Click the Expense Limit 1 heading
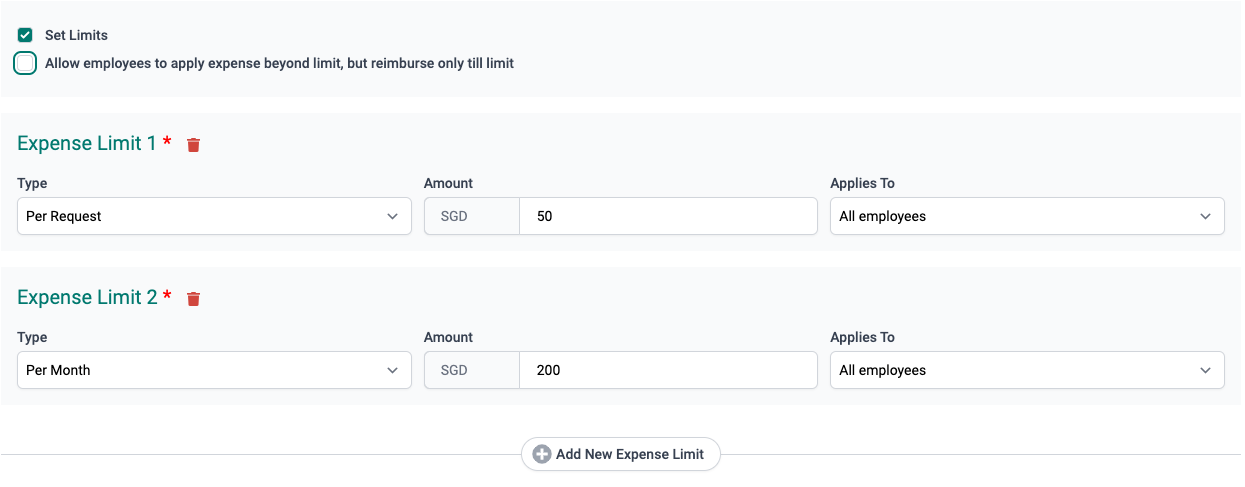The width and height of the screenshot is (1245, 487). [x=87, y=143]
